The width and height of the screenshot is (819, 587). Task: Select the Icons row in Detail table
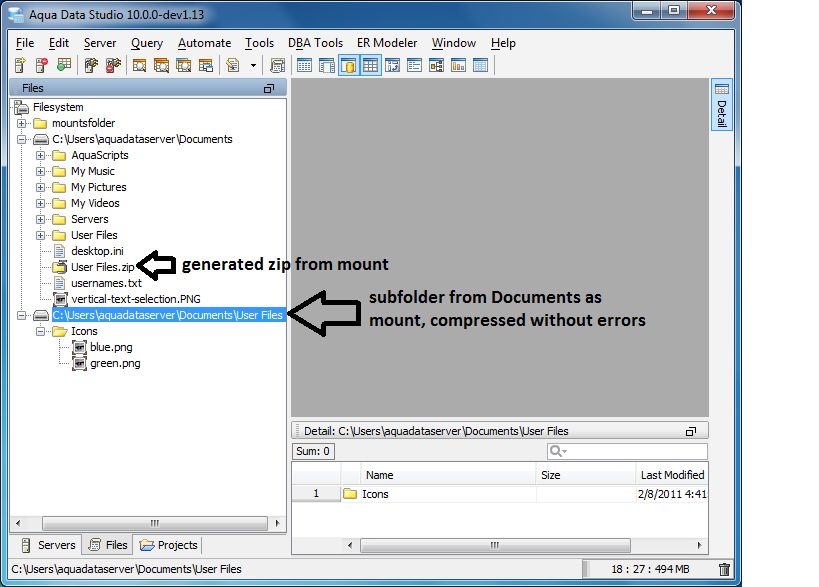coord(499,494)
